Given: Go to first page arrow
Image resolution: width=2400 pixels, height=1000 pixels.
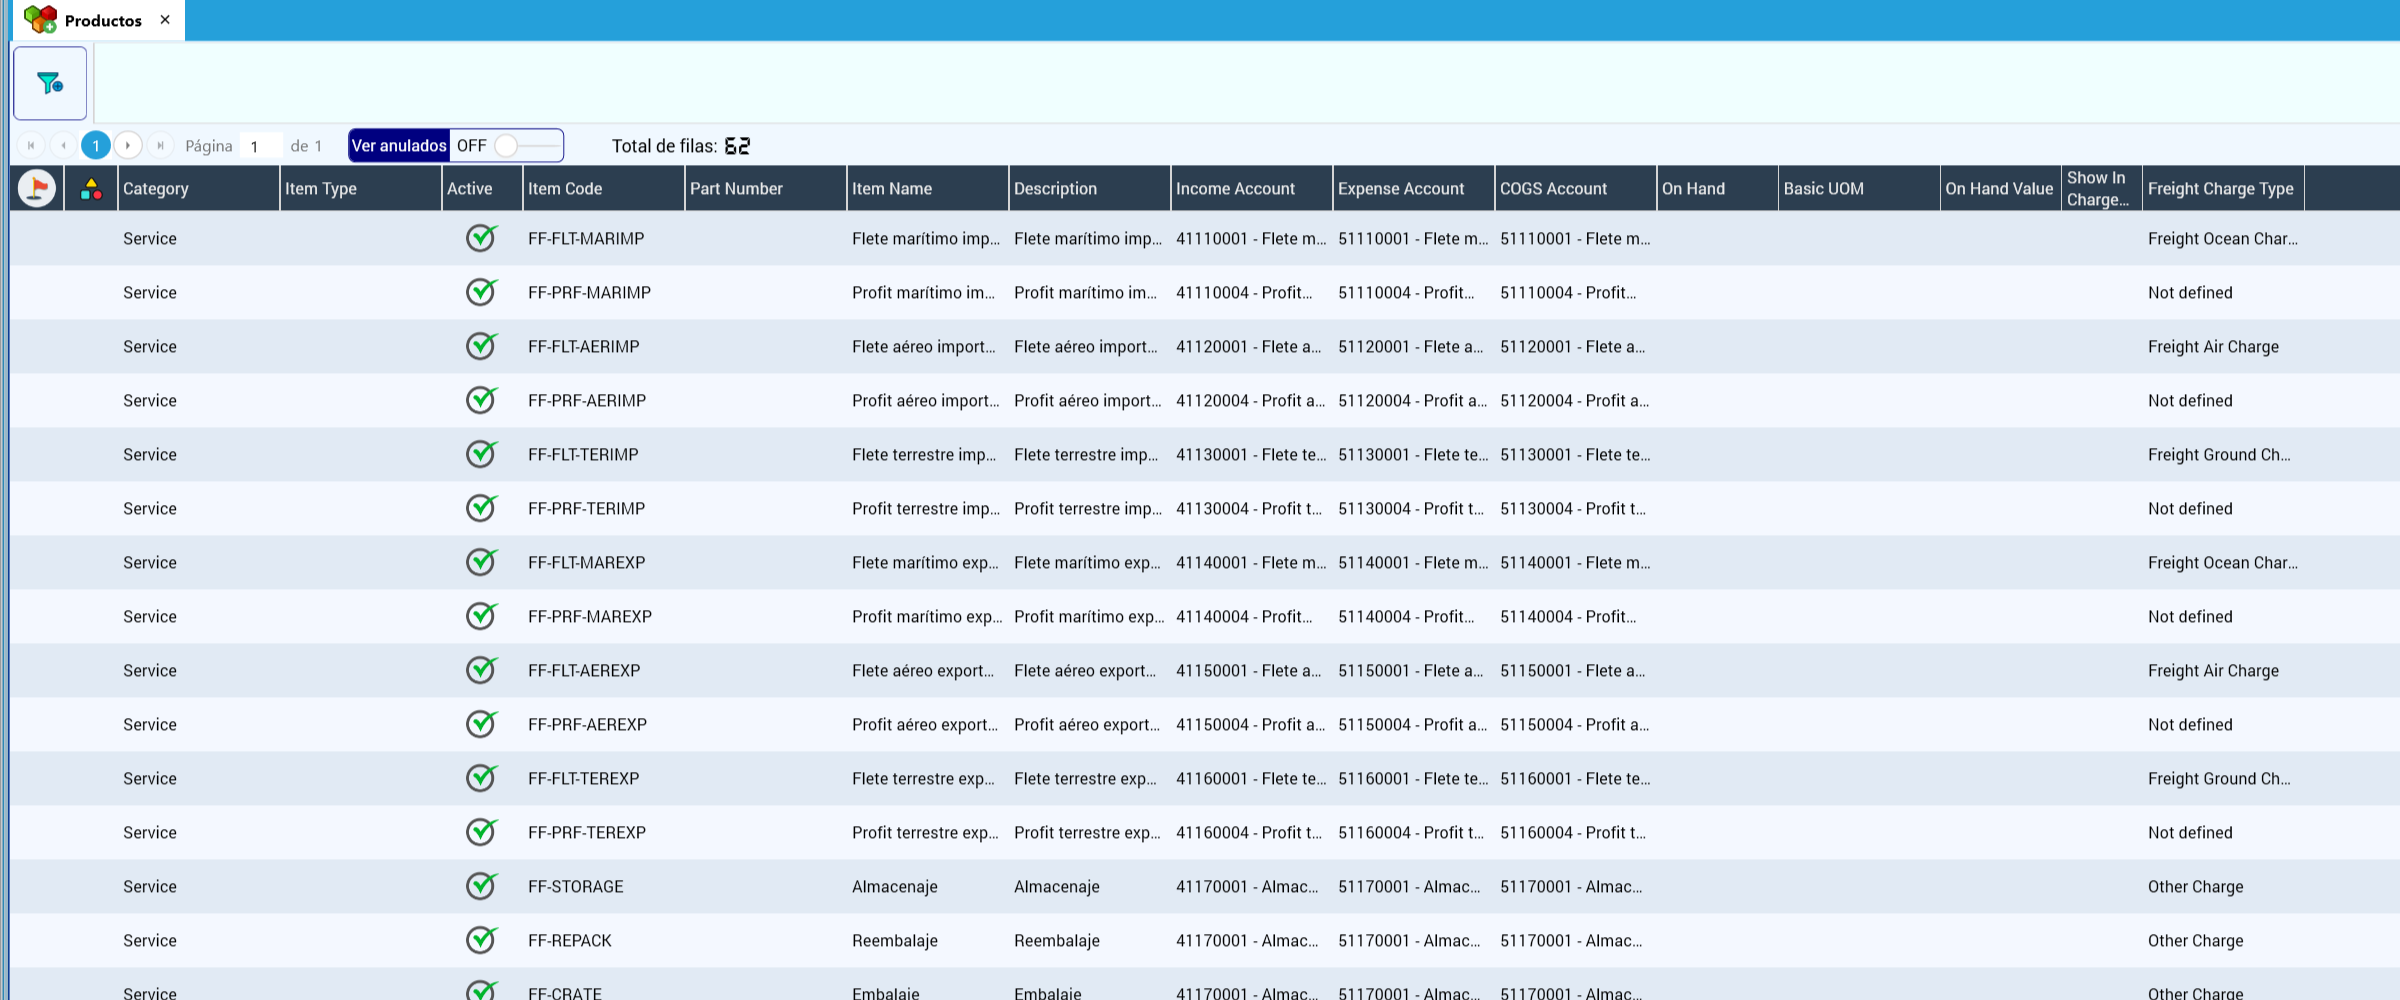Looking at the screenshot, I should 31,146.
